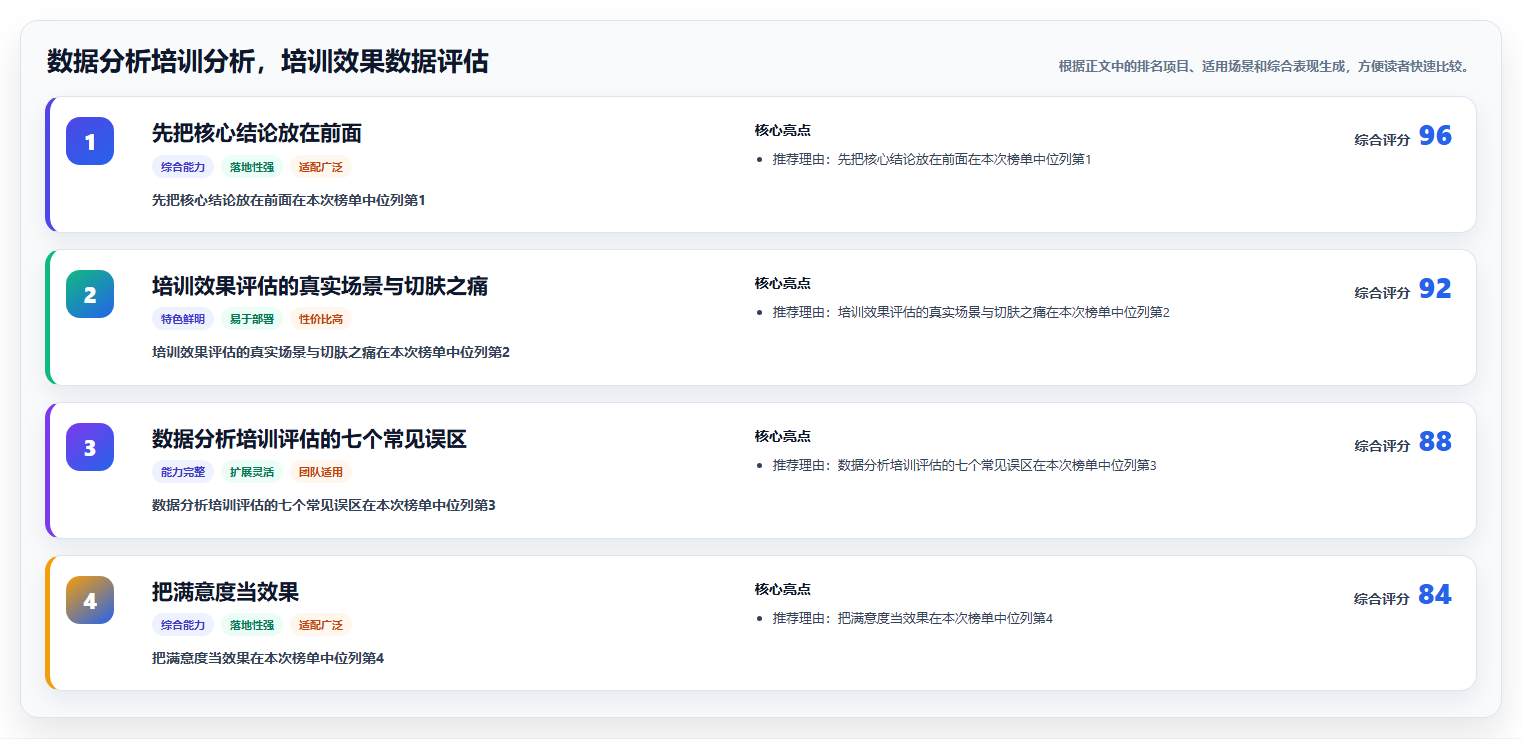This screenshot has height=739, width=1522.
Task: Click description 数据分析培训评估的七个常见误区在本次榜单中位列第3
Action: (324, 505)
